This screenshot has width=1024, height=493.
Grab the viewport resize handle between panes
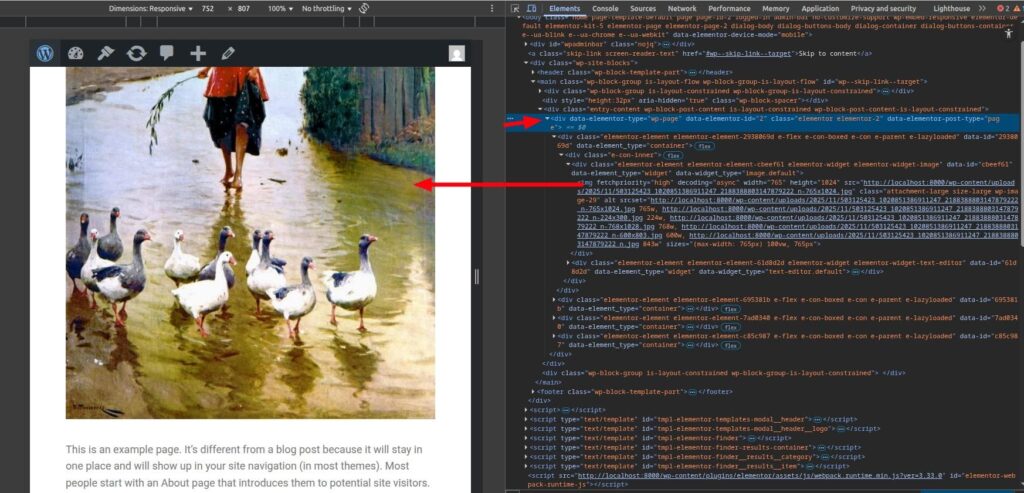[476, 277]
